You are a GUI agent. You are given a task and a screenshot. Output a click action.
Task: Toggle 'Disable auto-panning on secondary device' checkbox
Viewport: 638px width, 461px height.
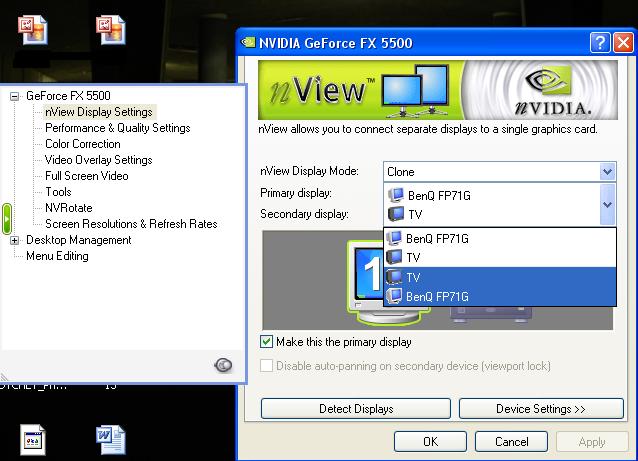click(x=267, y=366)
